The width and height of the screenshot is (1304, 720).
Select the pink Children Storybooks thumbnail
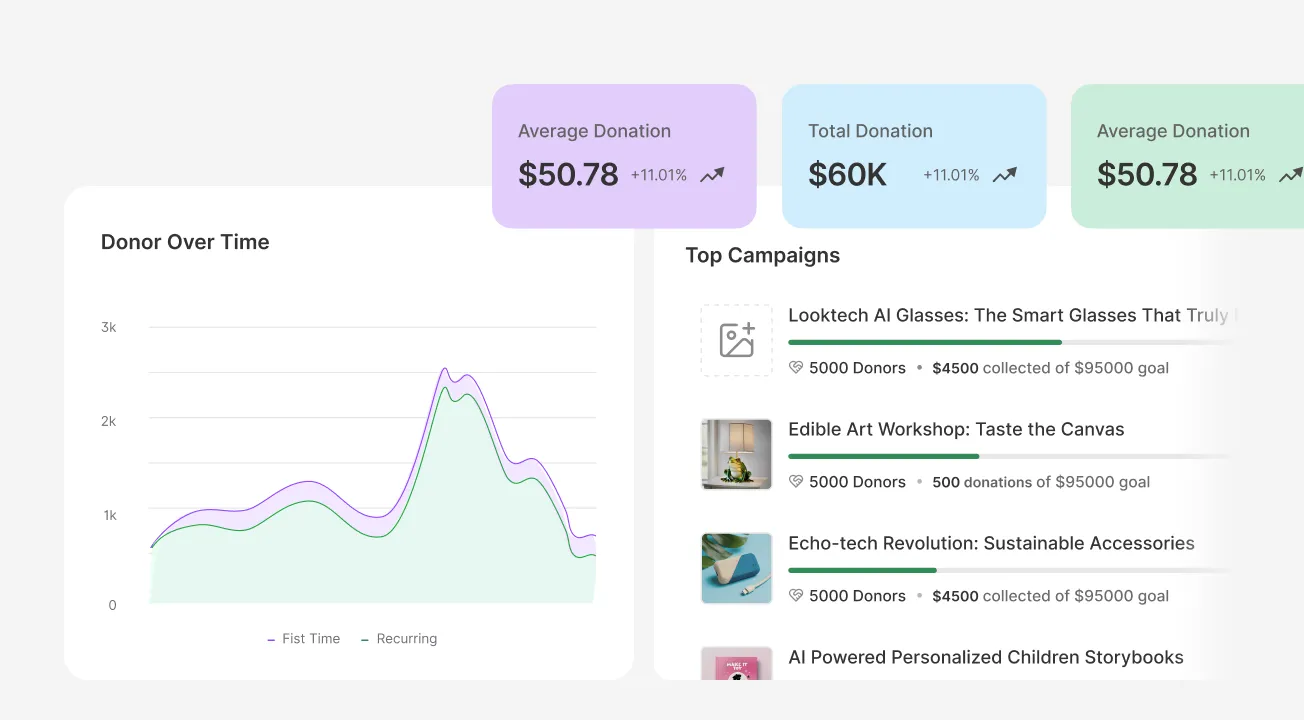pyautogui.click(x=737, y=664)
